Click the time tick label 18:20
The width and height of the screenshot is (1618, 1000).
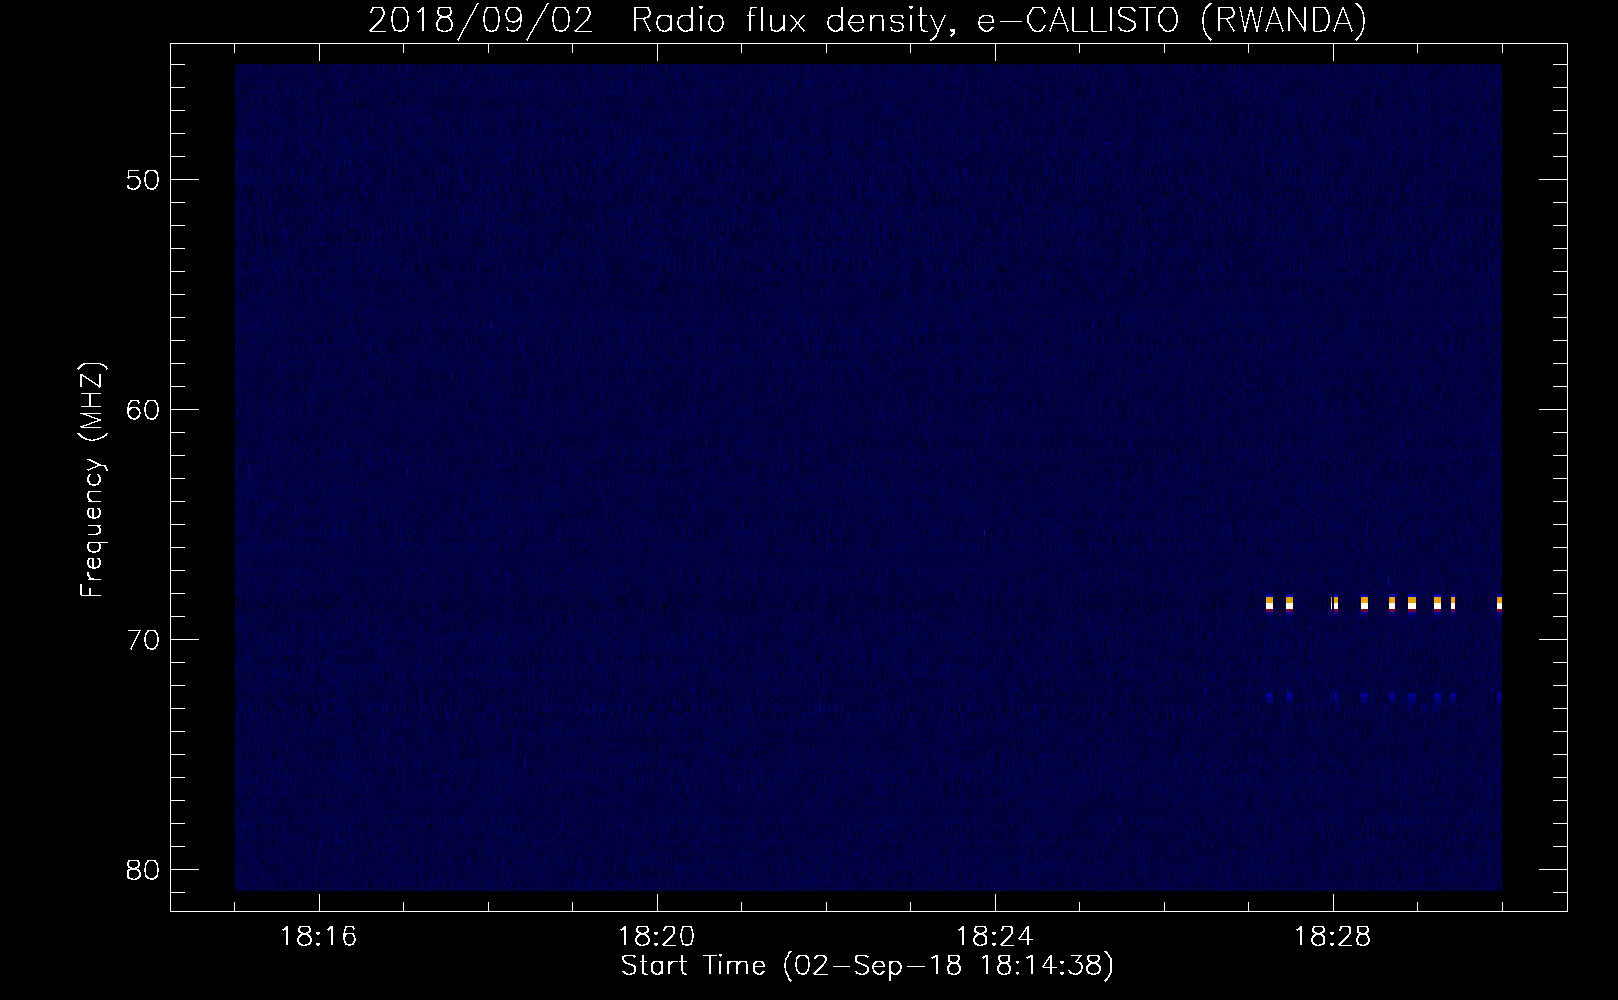pyautogui.click(x=657, y=936)
